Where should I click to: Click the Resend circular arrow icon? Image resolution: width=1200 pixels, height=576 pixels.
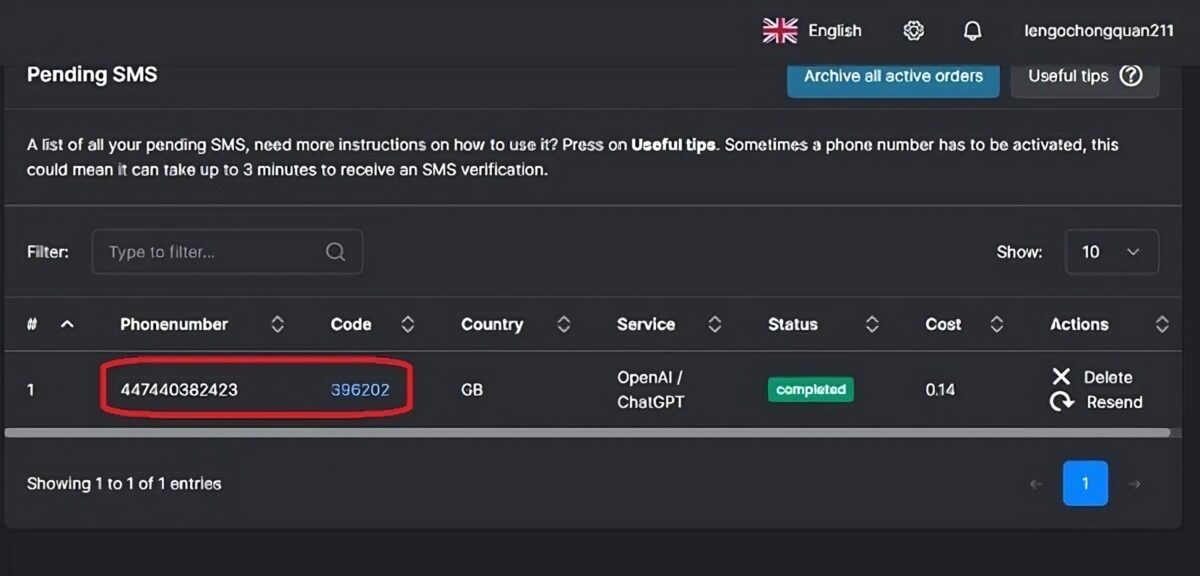click(x=1061, y=401)
